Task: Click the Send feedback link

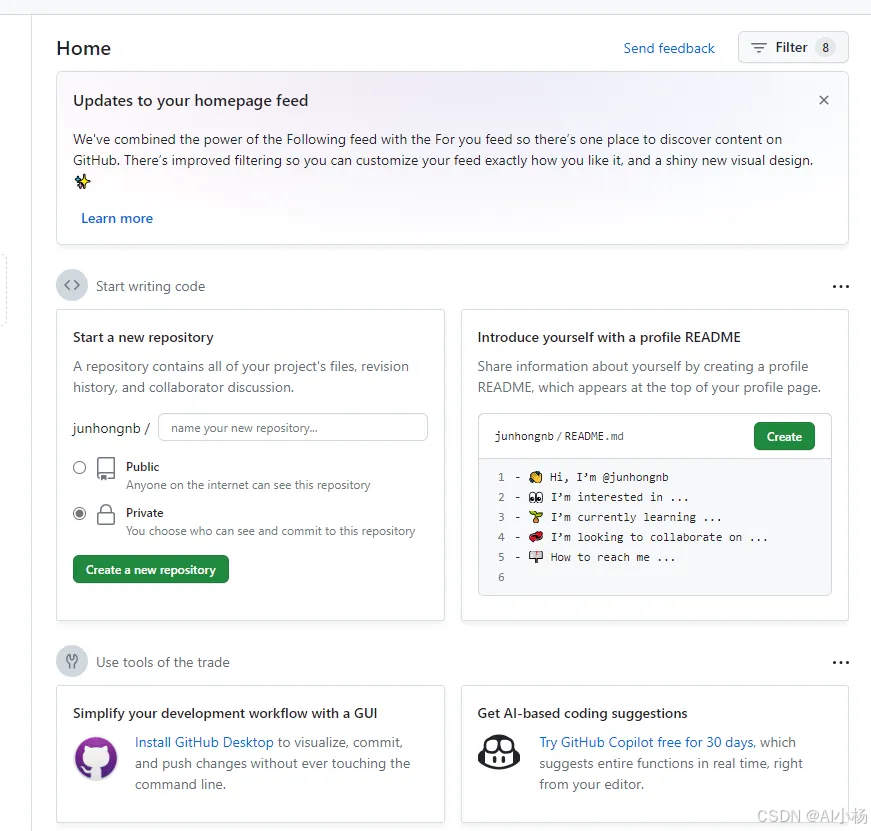Action: coord(669,48)
